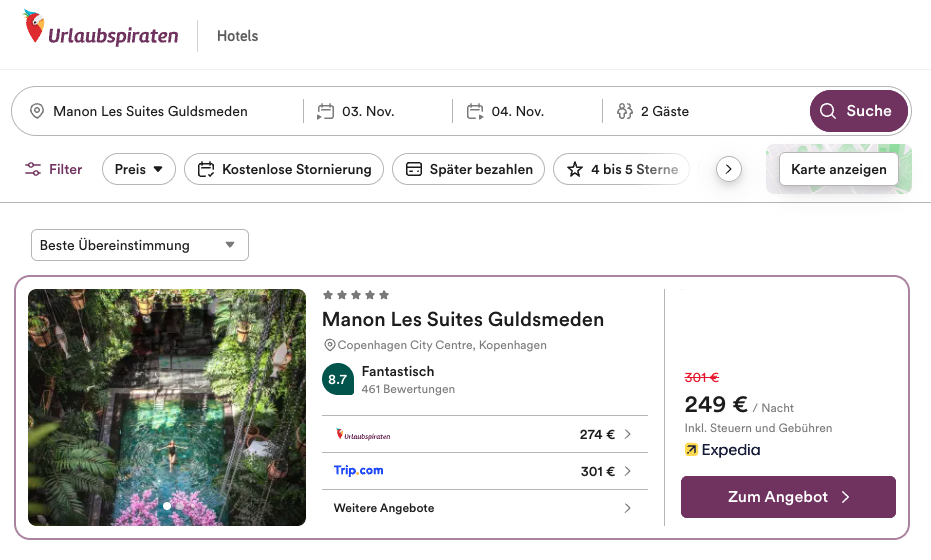This screenshot has height=560, width=931.
Task: Open the Preis dropdown
Action: (139, 169)
